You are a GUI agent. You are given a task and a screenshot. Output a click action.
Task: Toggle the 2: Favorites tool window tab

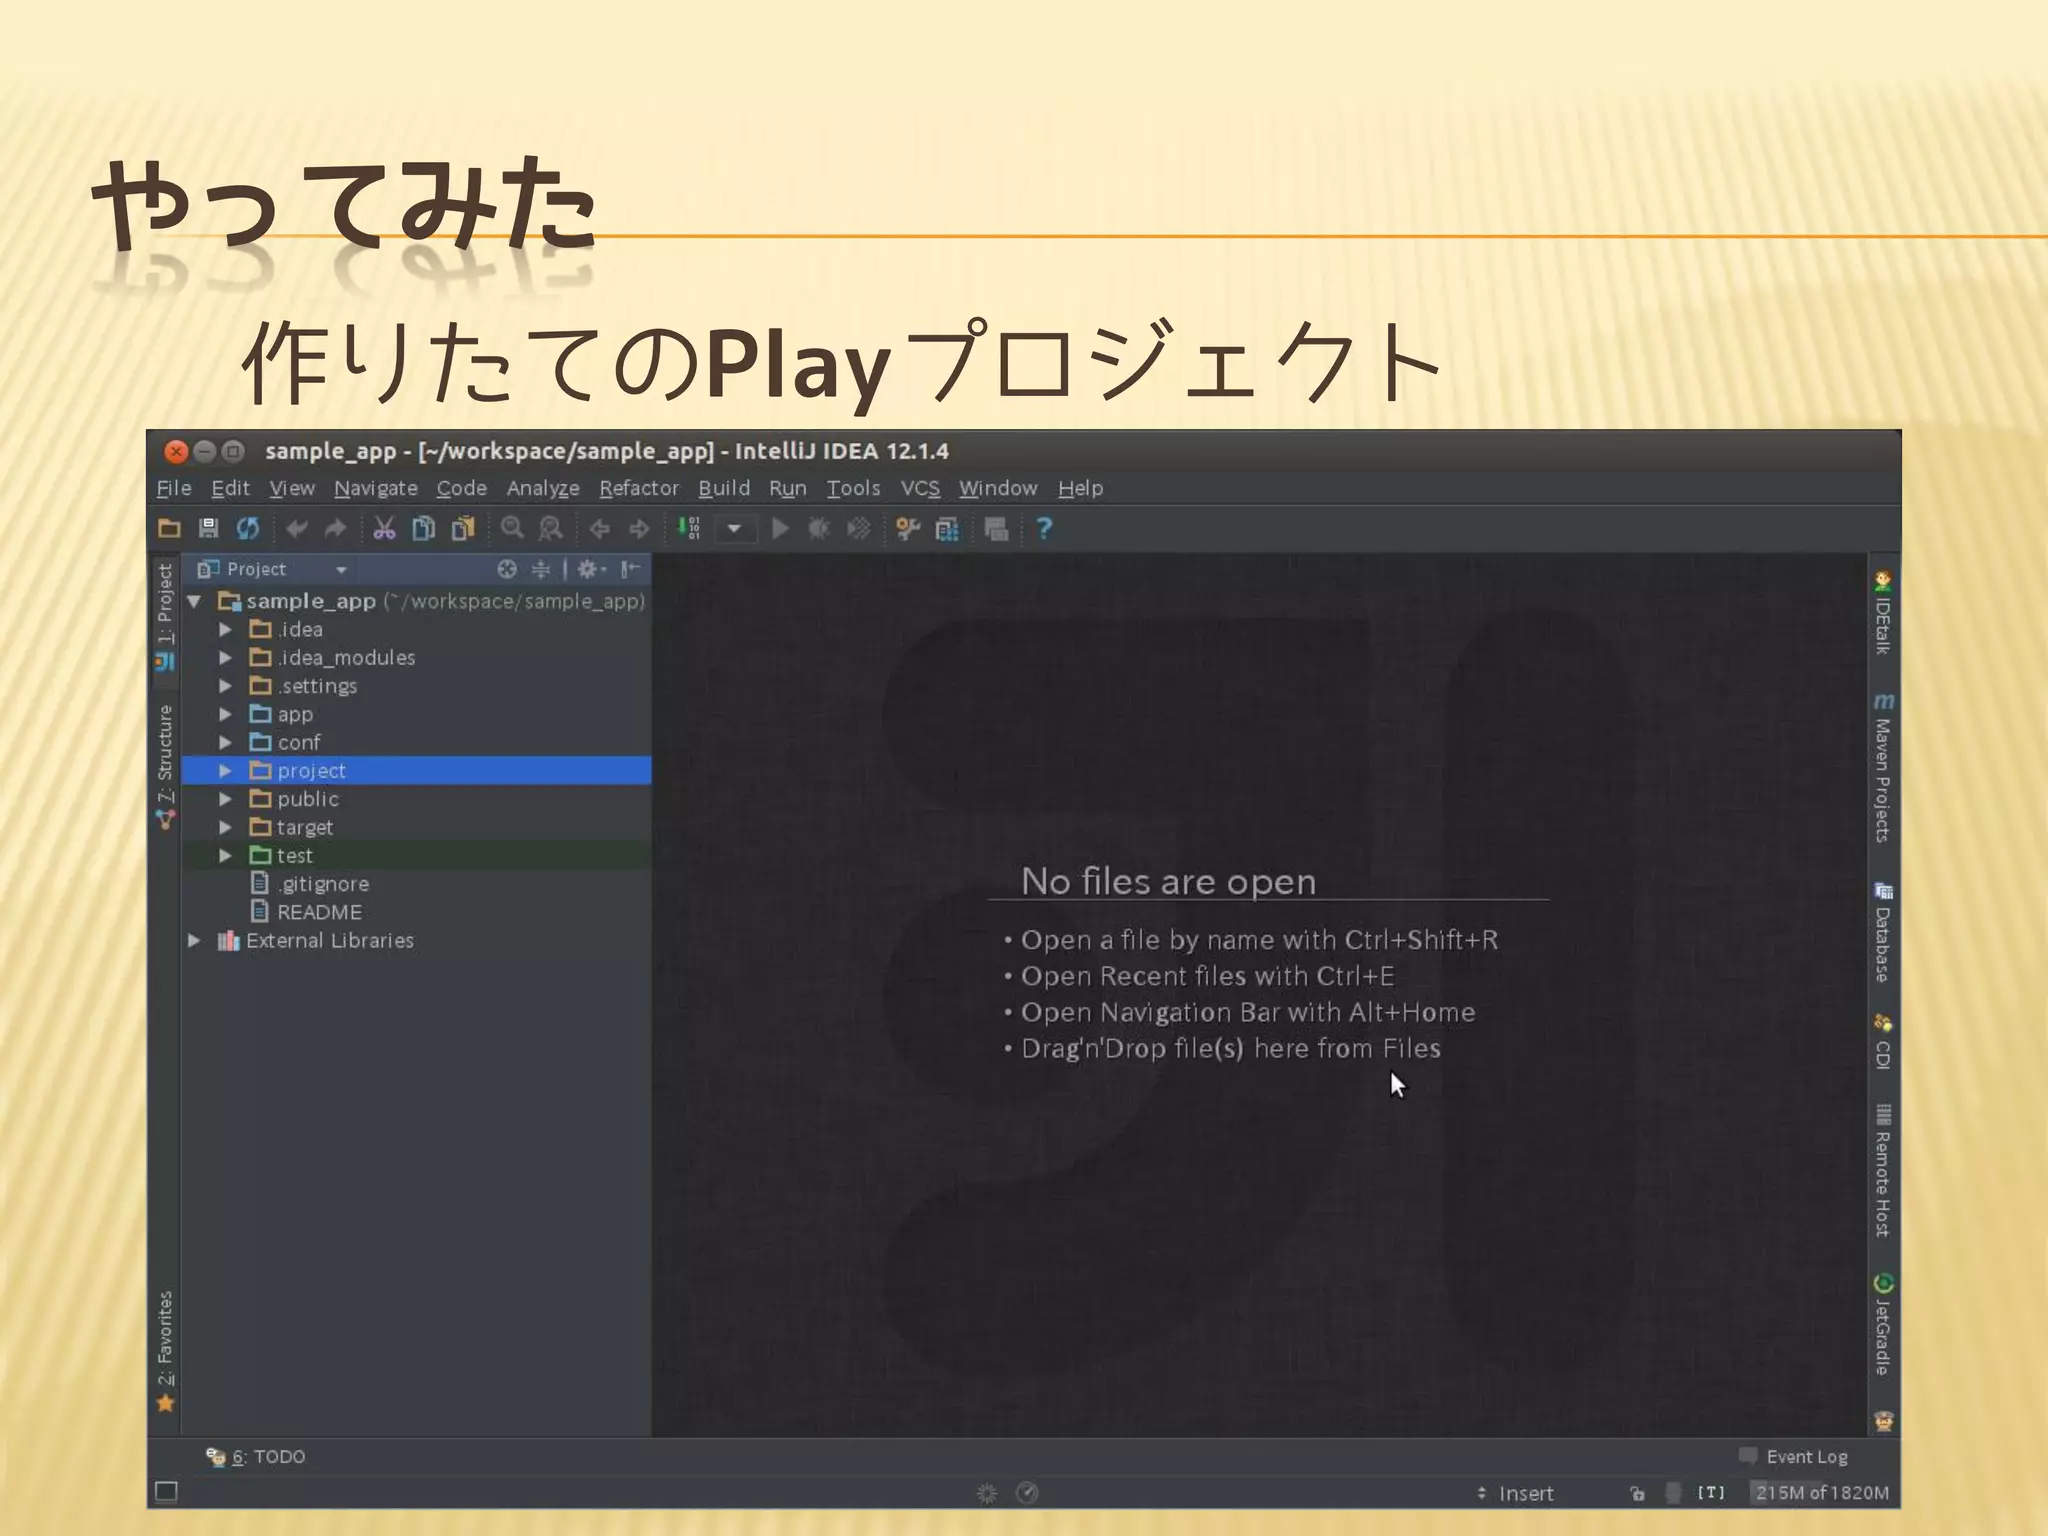(x=165, y=1351)
